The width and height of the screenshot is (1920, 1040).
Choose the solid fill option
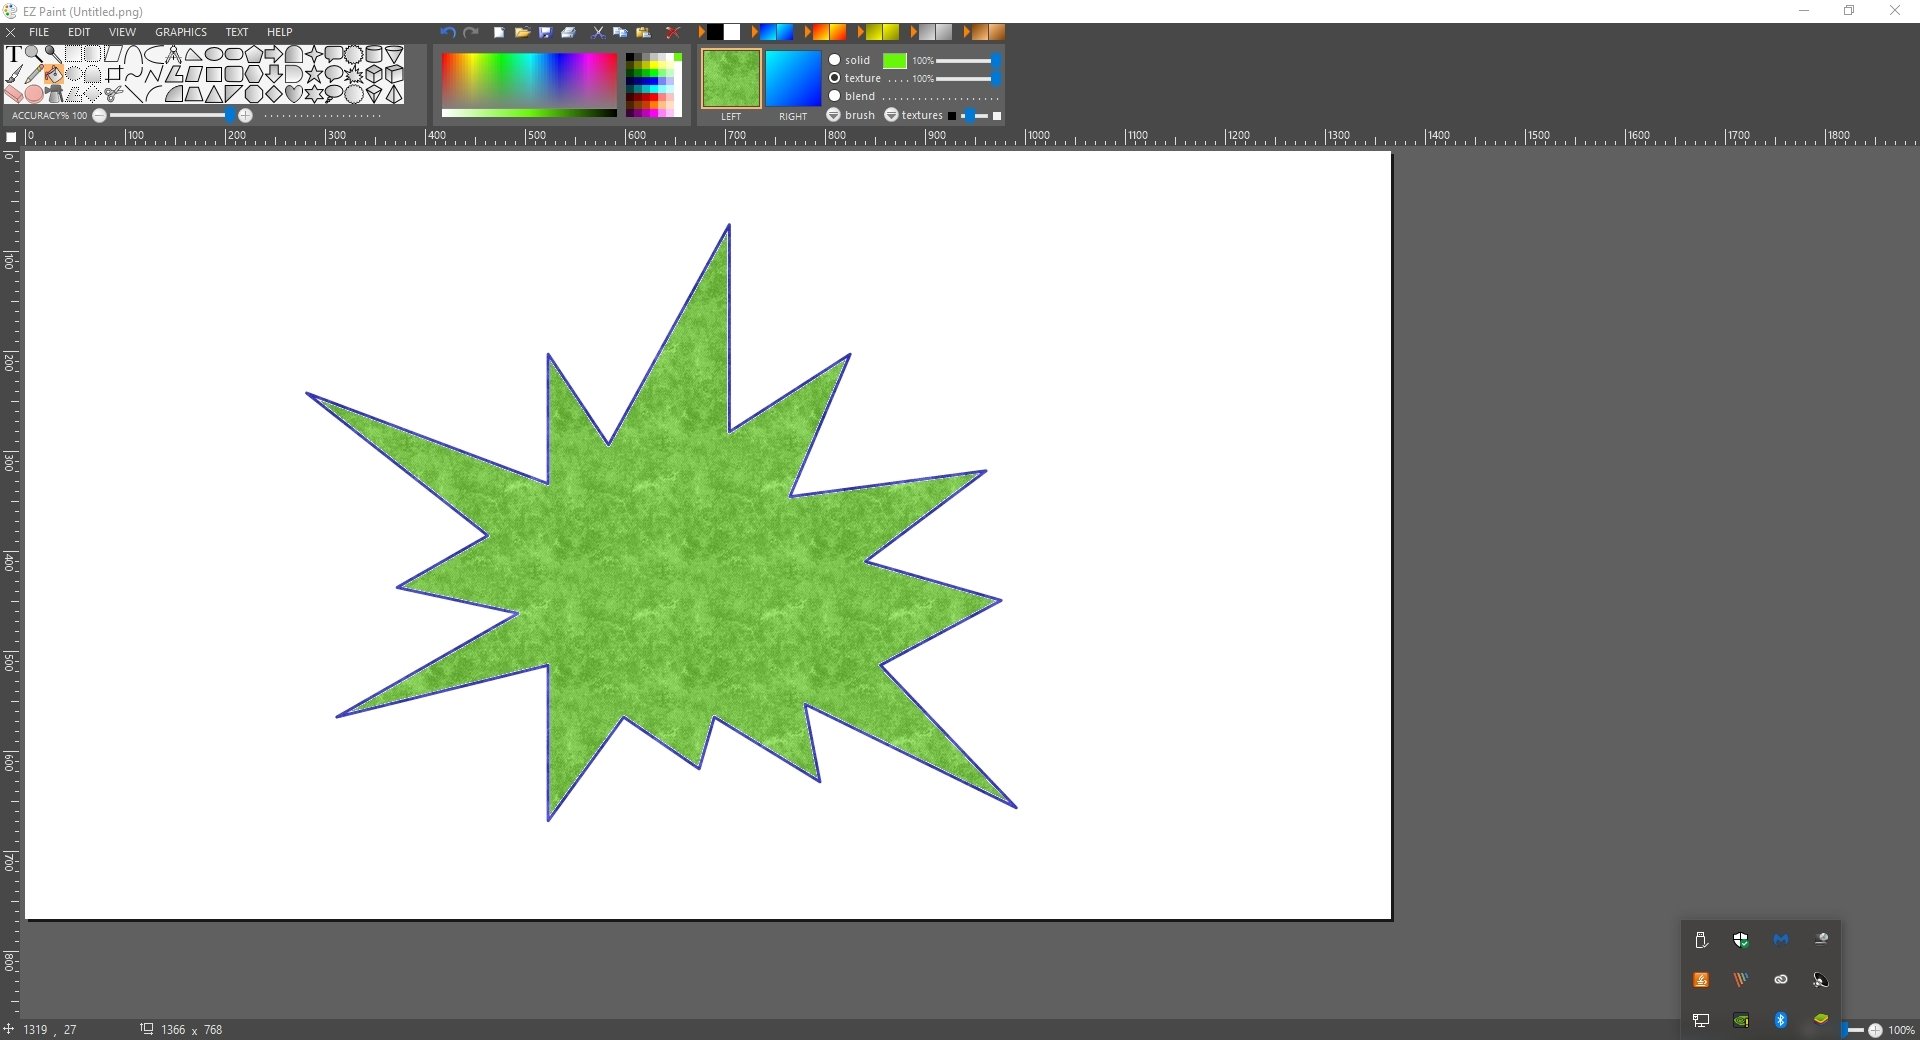tap(835, 60)
